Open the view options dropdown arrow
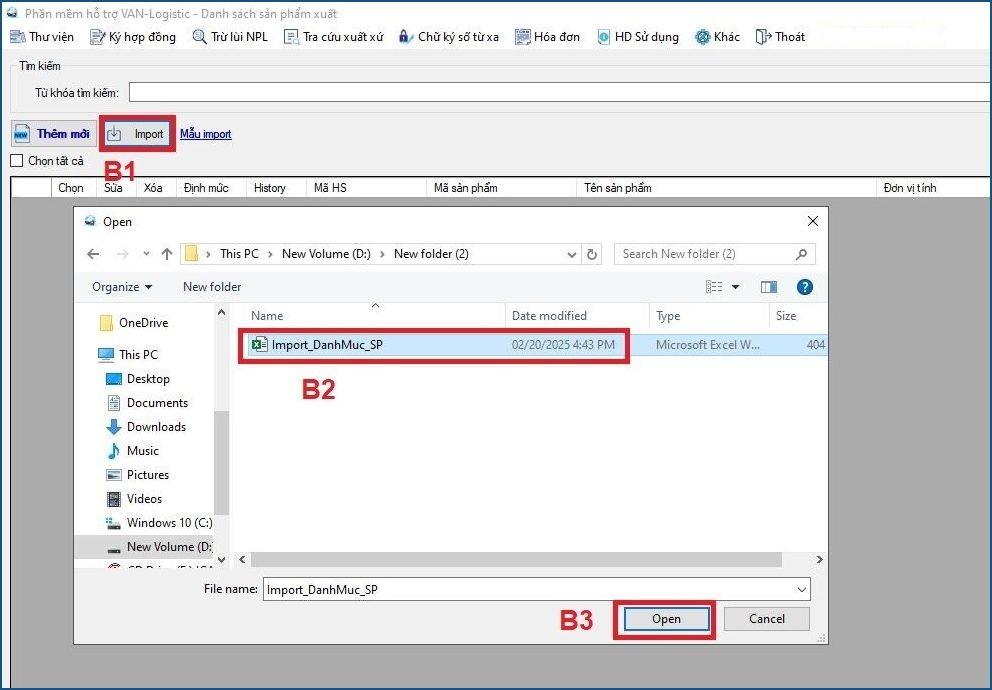 pyautogui.click(x=736, y=287)
